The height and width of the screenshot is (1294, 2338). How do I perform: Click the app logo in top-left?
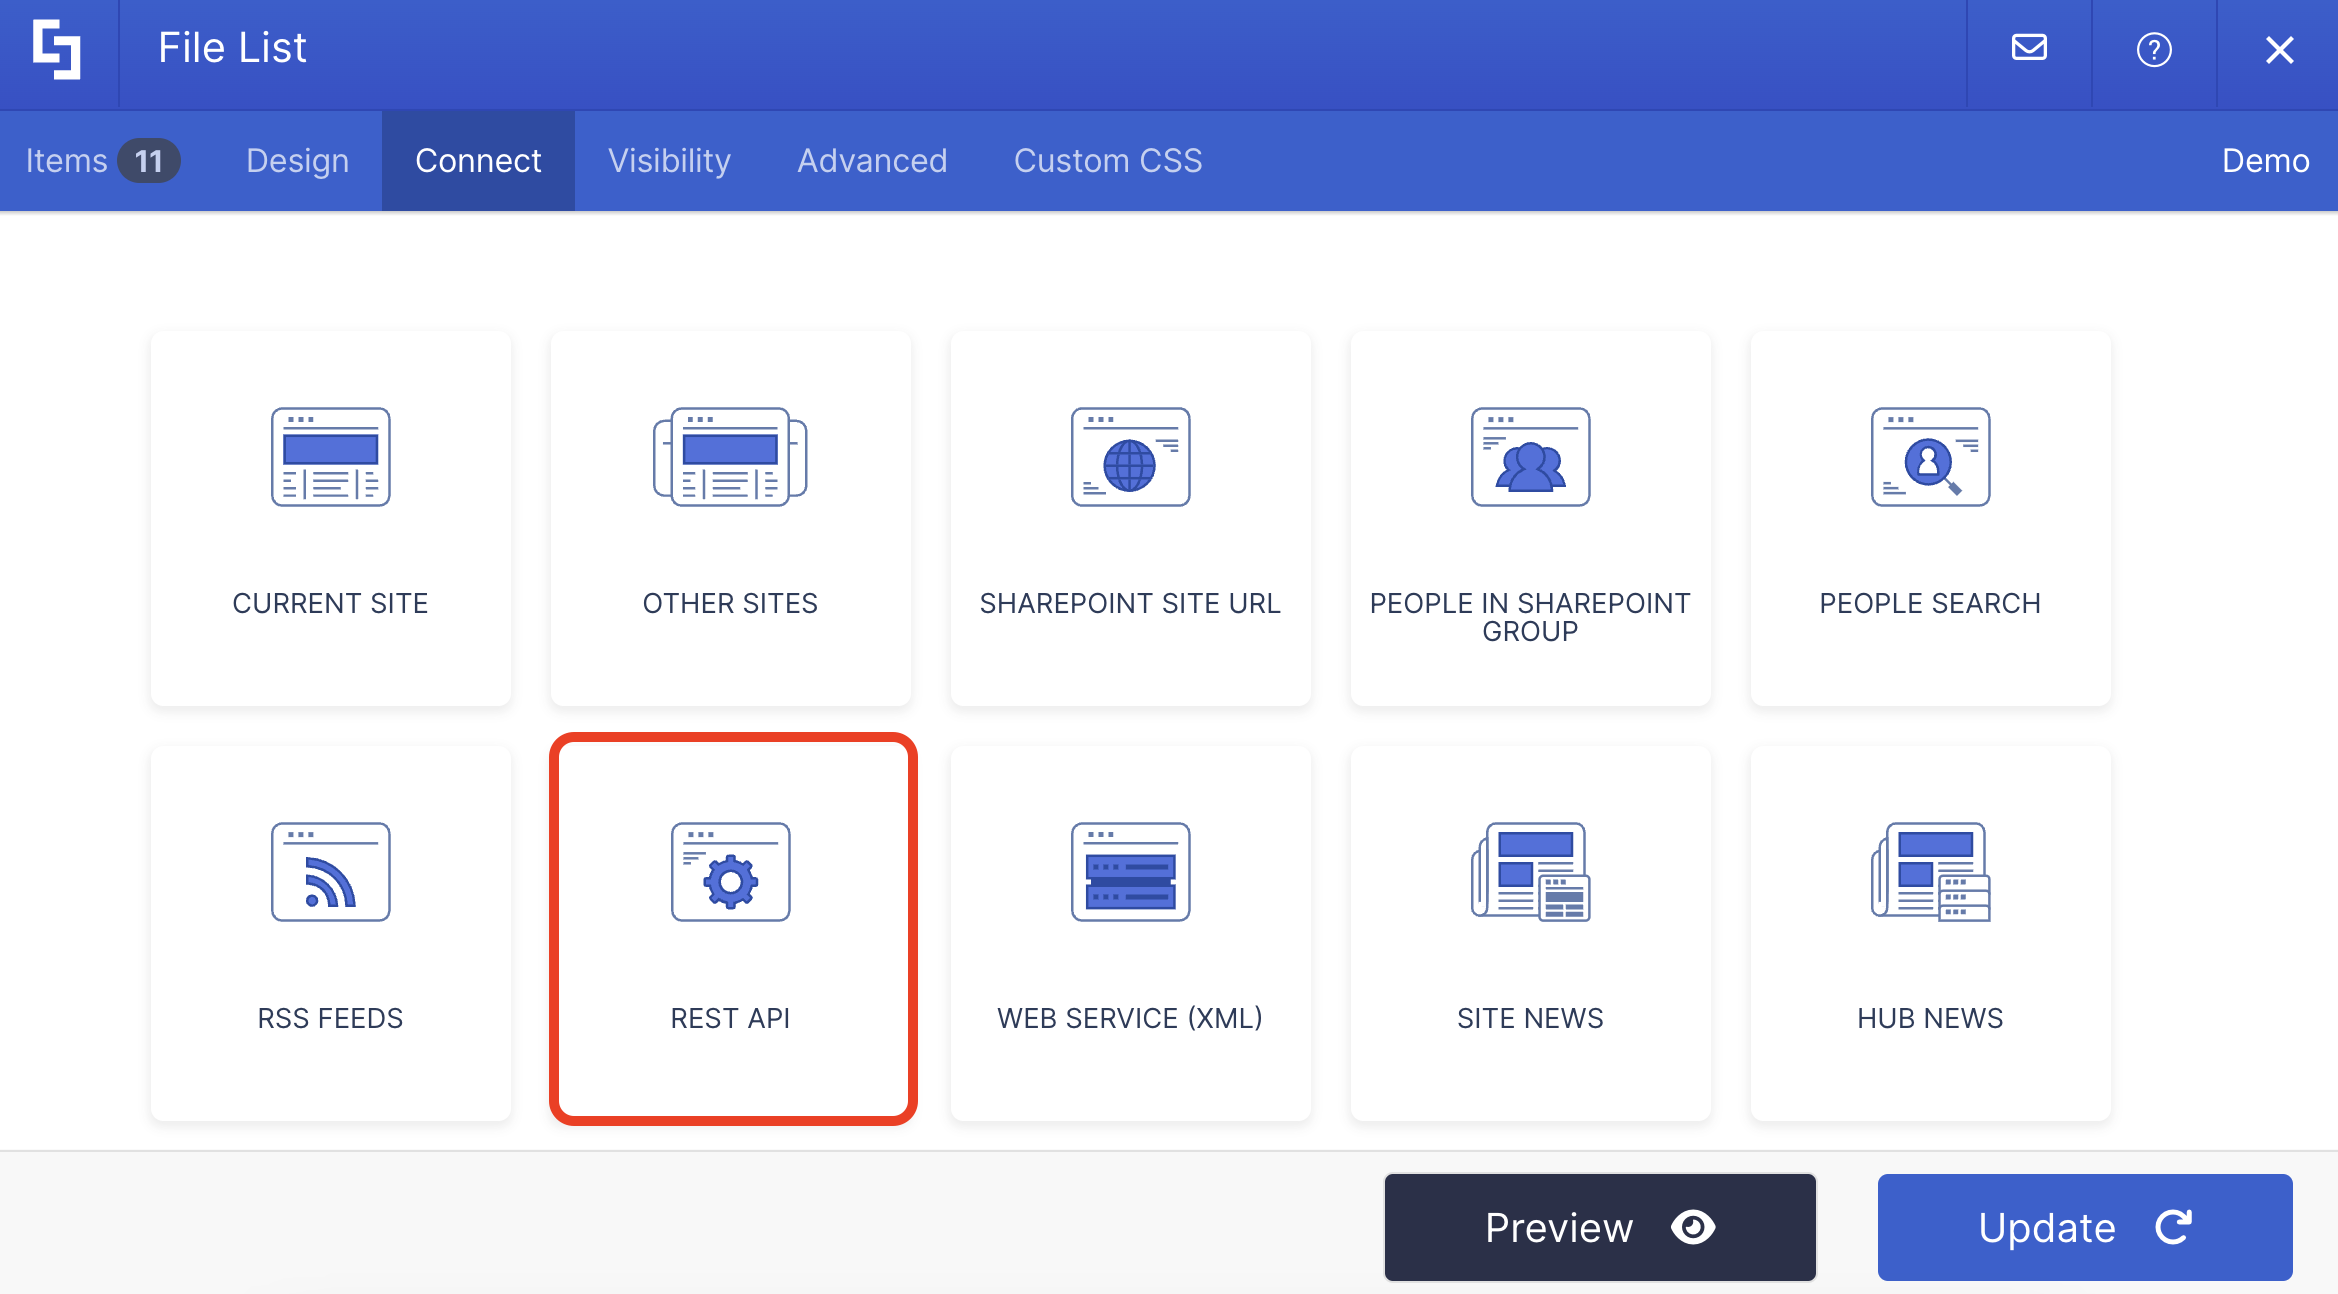click(x=57, y=49)
